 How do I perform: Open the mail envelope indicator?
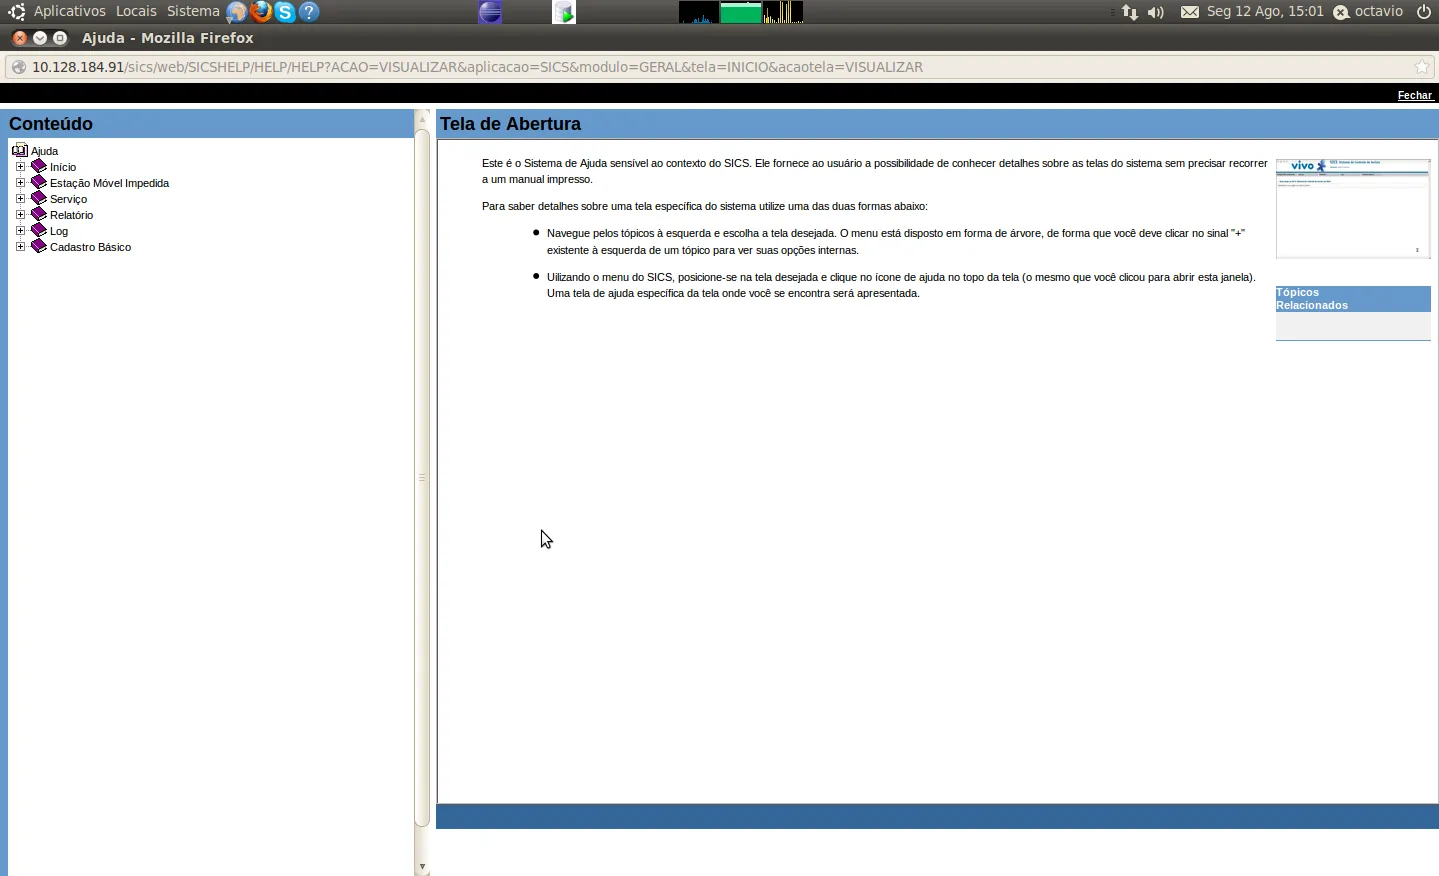(x=1189, y=12)
